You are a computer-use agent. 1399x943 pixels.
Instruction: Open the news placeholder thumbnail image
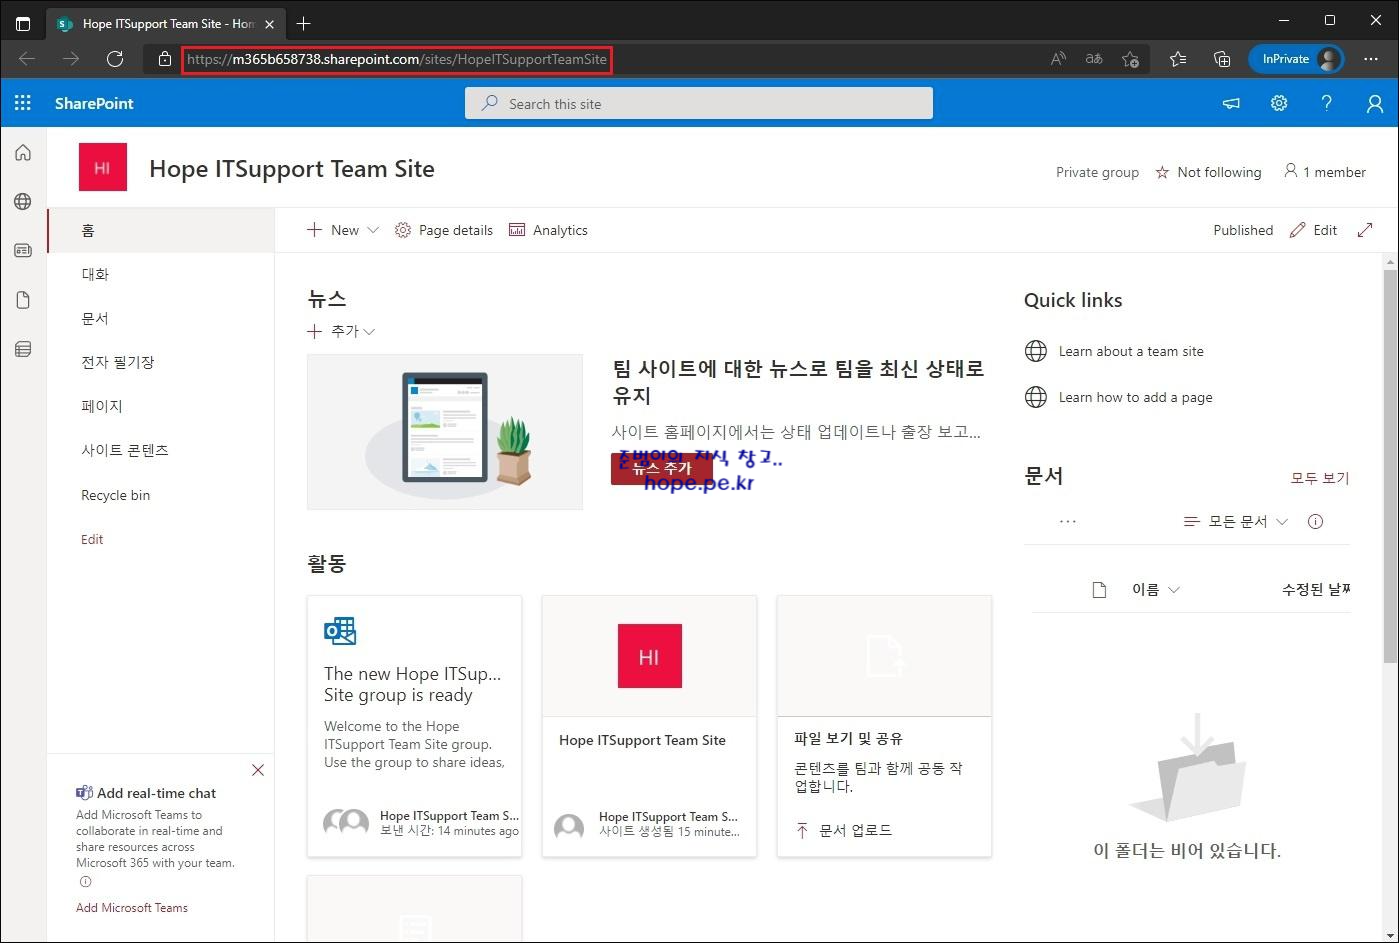tap(445, 432)
